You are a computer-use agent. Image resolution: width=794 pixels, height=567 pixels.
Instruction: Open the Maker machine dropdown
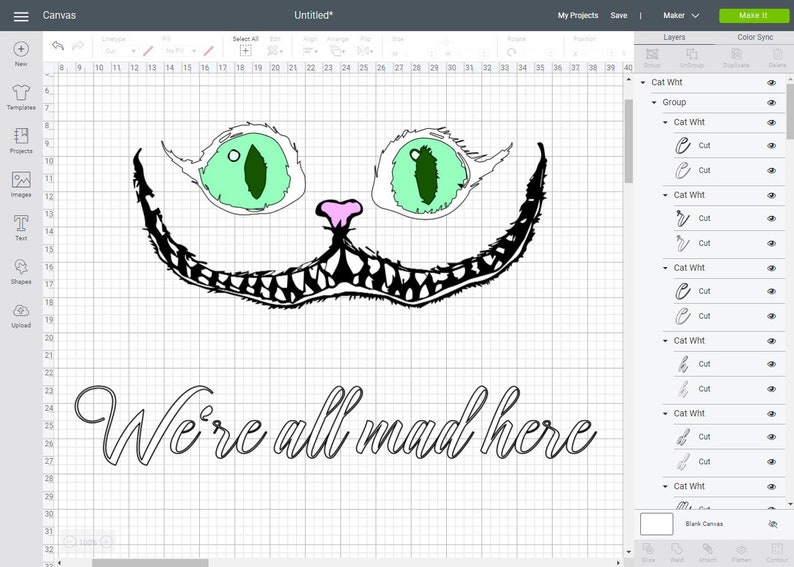681,16
